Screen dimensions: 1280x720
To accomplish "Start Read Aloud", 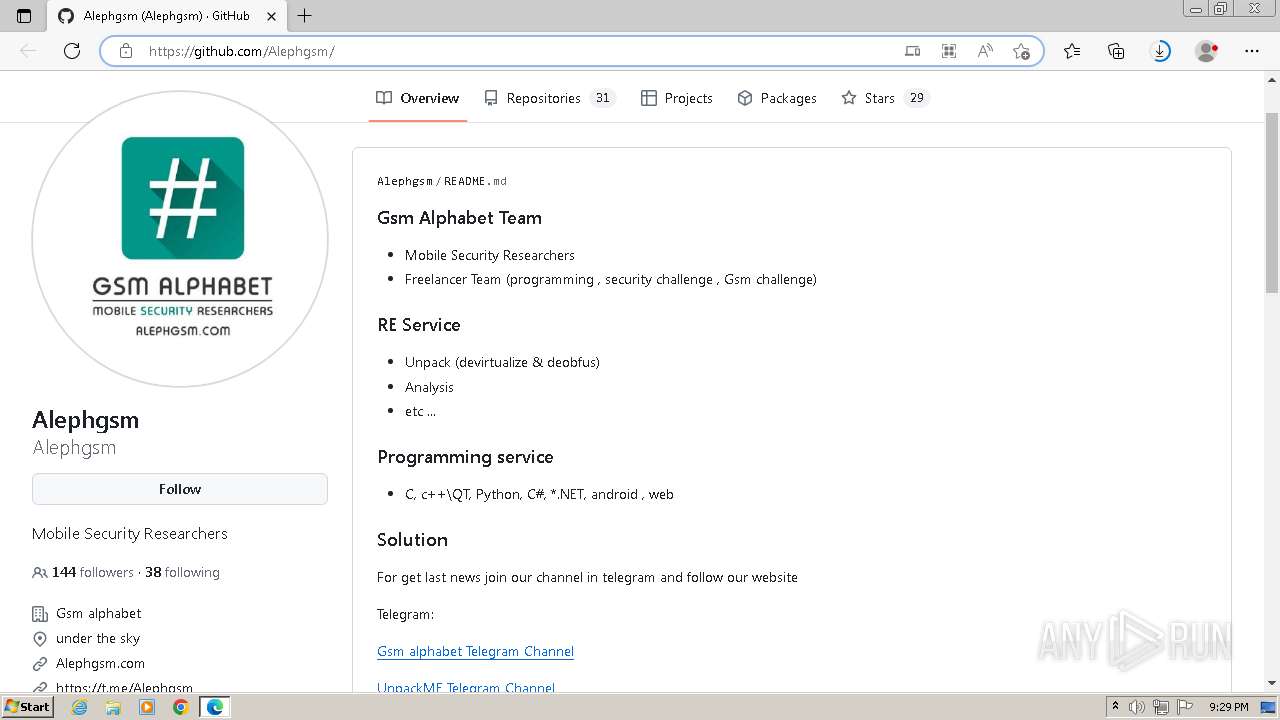I will pos(985,51).
